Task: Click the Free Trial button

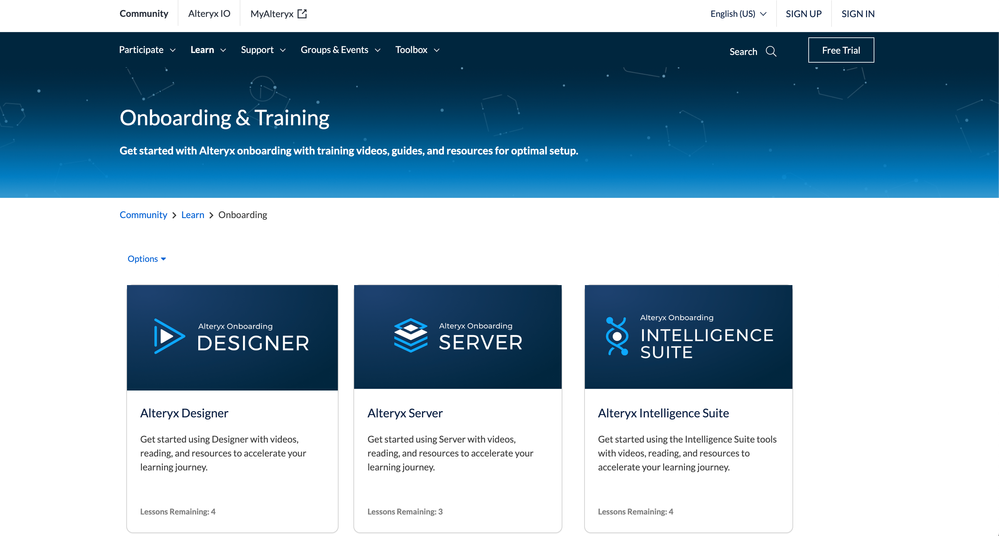Action: [x=841, y=50]
